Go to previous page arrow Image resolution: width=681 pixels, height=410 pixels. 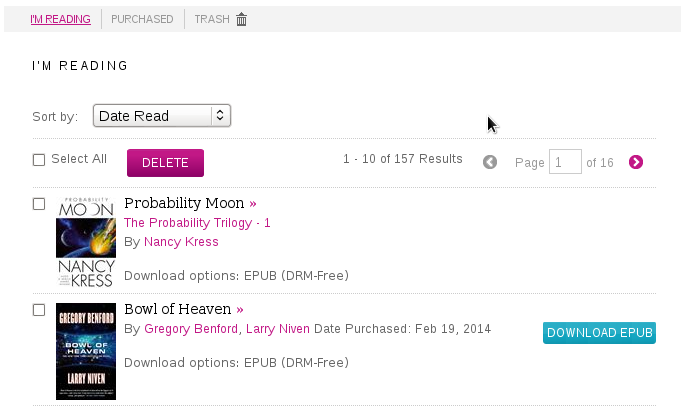[x=490, y=162]
